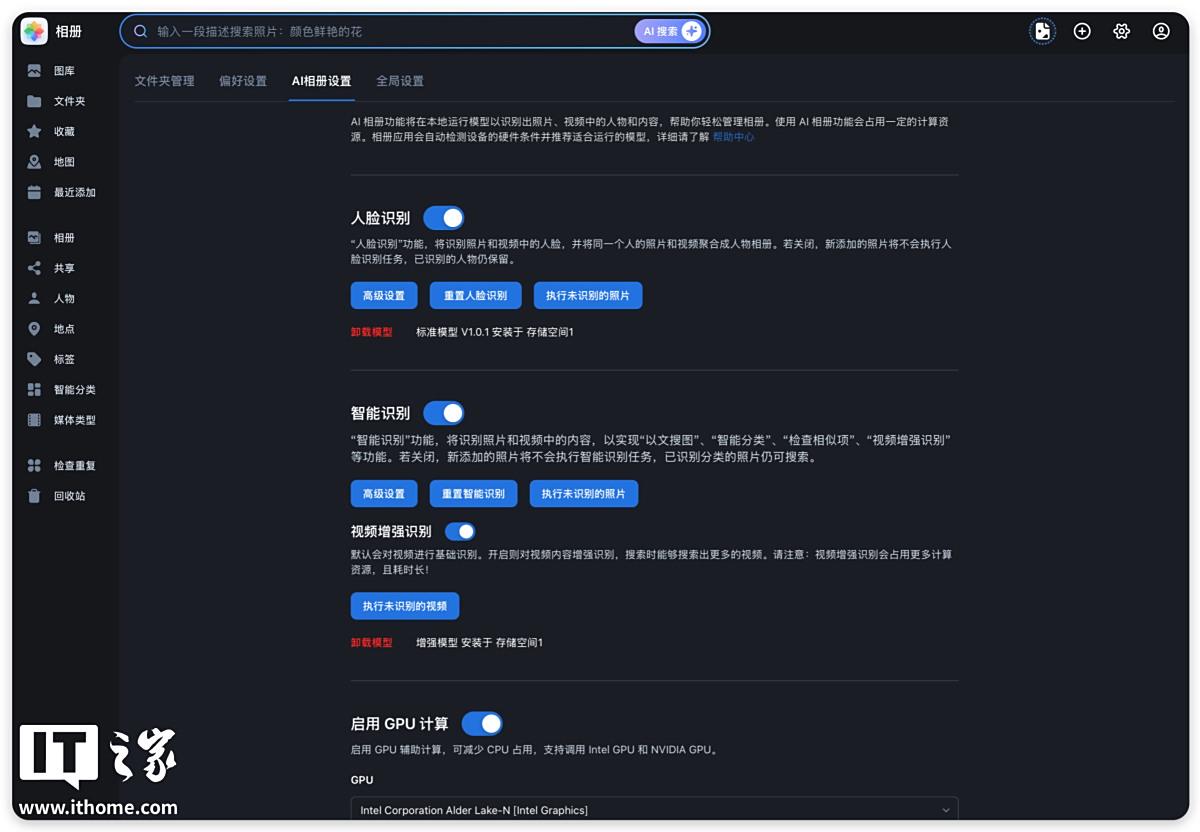
Task: Open the Tags (标签) sidebar icon
Action: pos(34,359)
